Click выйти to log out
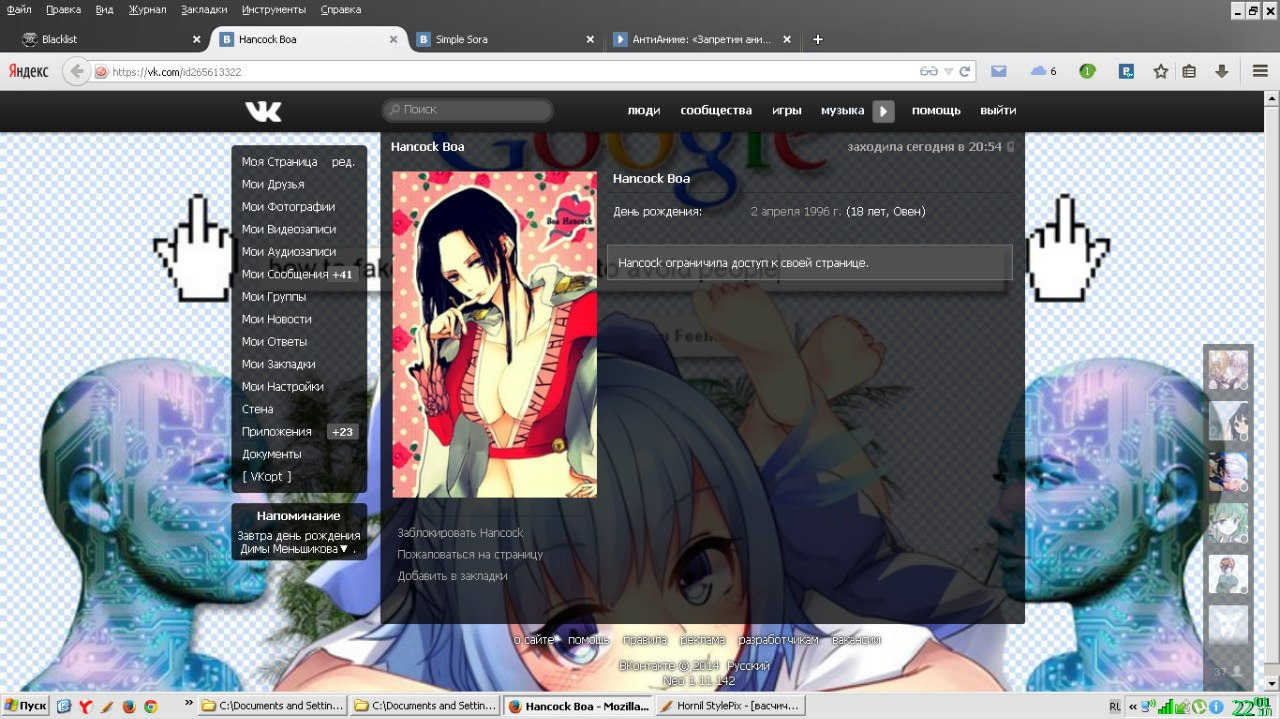 coord(998,111)
